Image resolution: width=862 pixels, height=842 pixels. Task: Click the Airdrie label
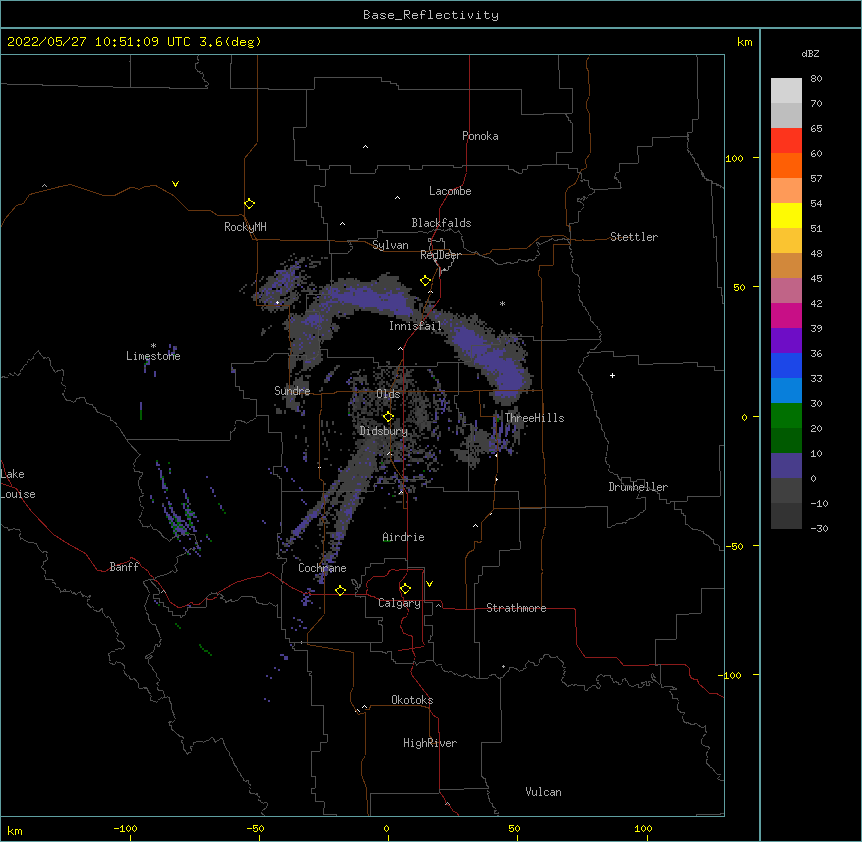point(403,537)
